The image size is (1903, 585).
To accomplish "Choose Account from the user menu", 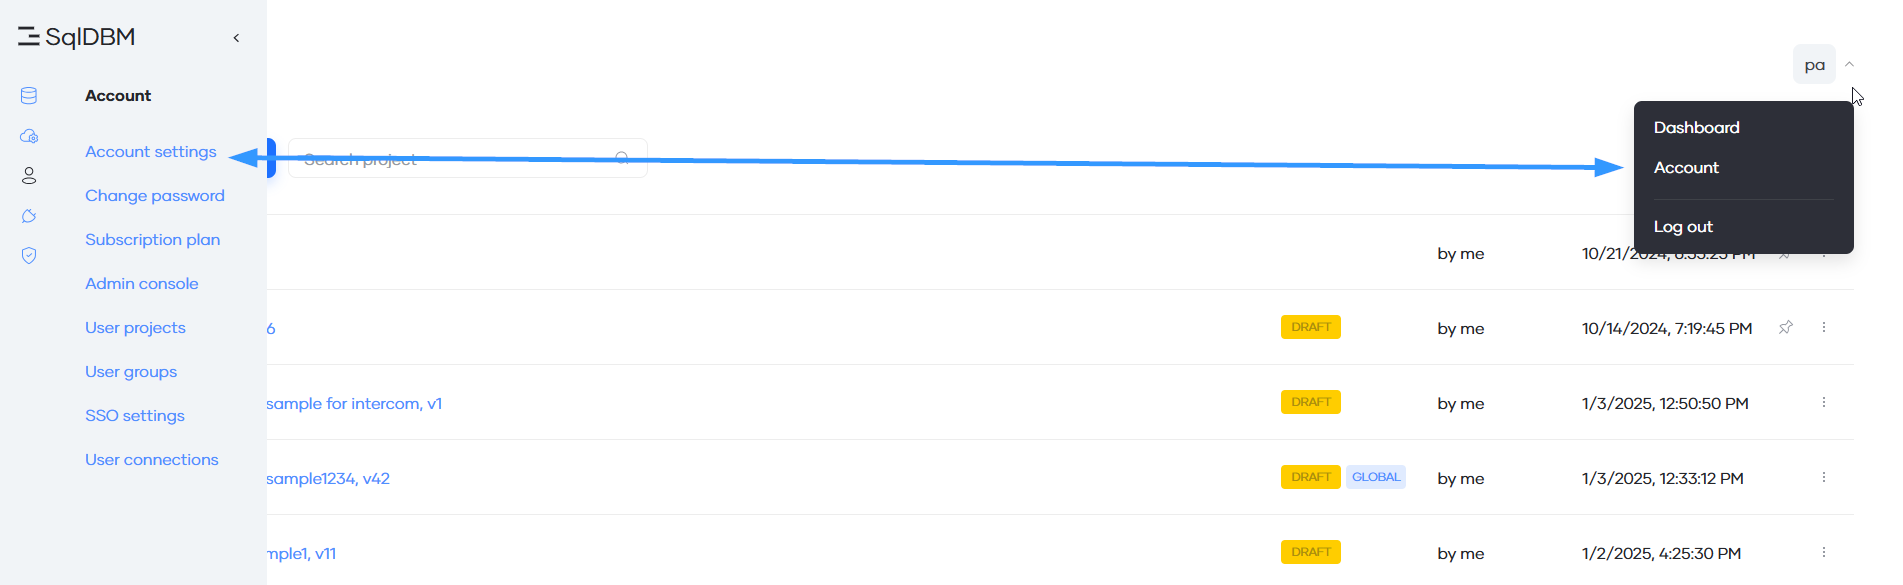I will (1686, 167).
